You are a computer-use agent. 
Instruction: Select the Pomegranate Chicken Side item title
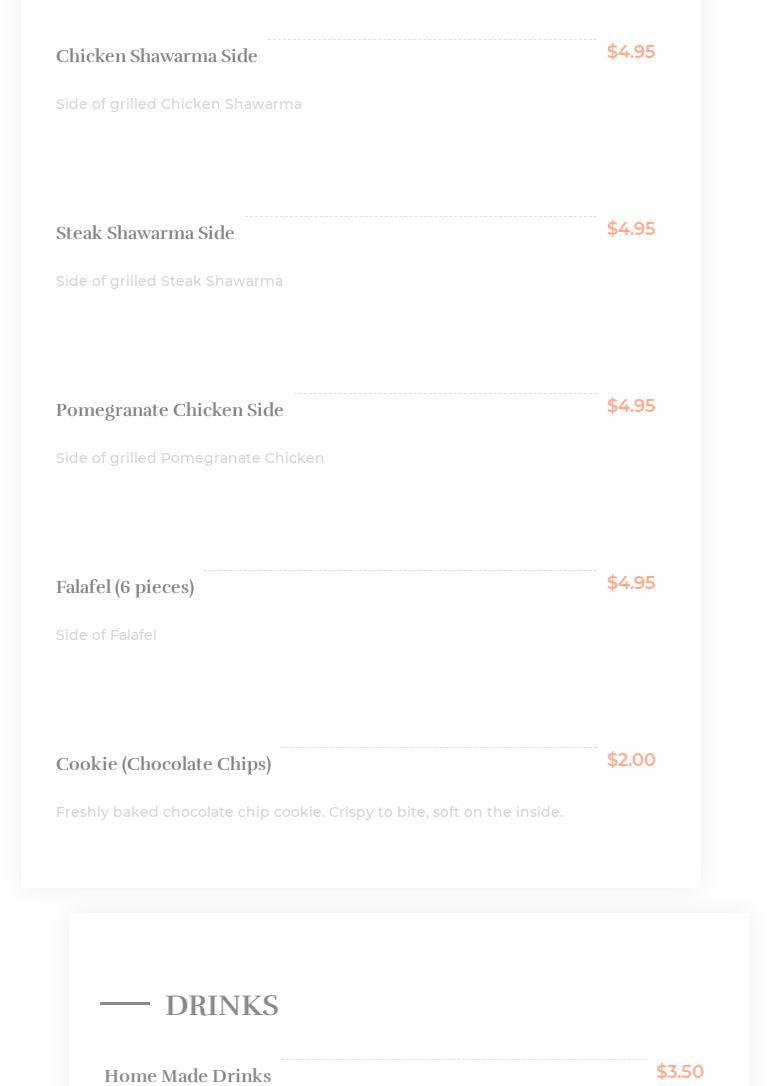[170, 411]
